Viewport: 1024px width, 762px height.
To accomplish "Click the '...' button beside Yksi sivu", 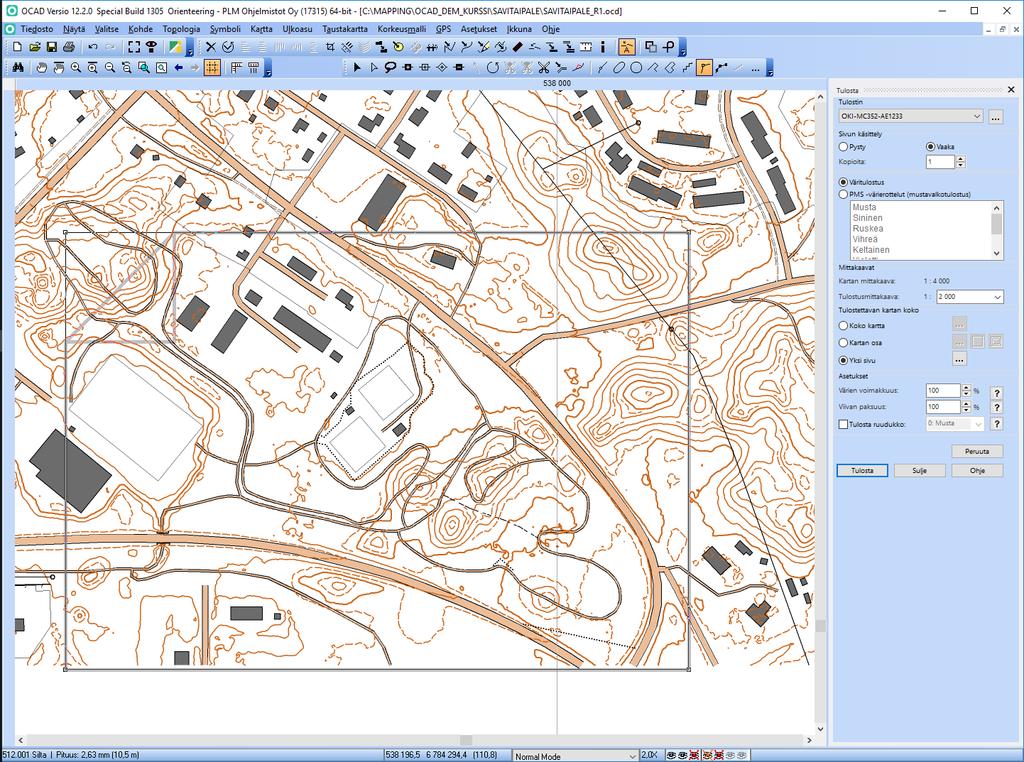I will coord(959,360).
